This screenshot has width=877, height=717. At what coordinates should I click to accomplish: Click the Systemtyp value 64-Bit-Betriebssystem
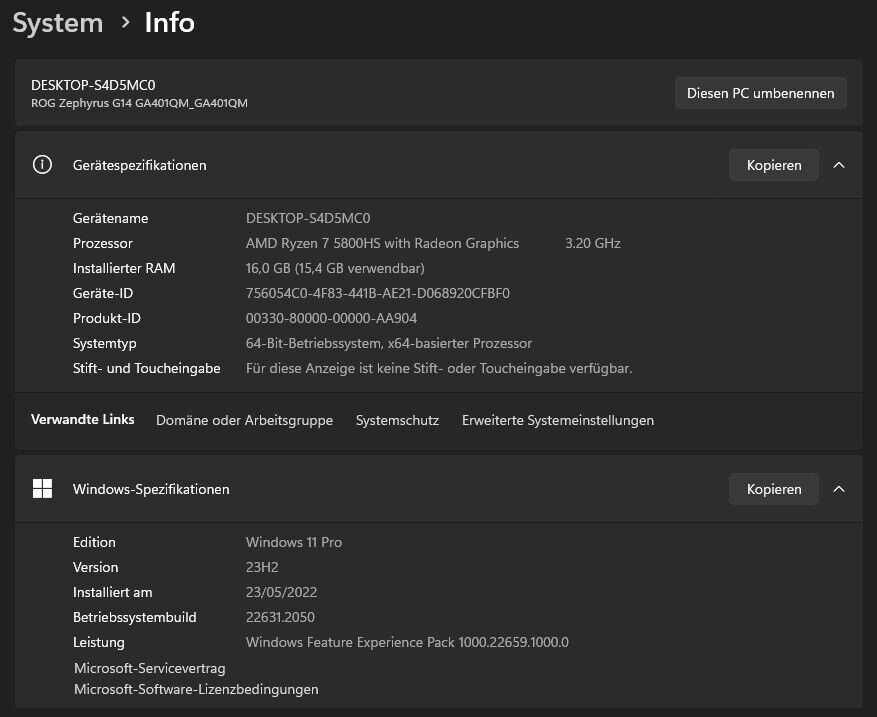pos(389,343)
